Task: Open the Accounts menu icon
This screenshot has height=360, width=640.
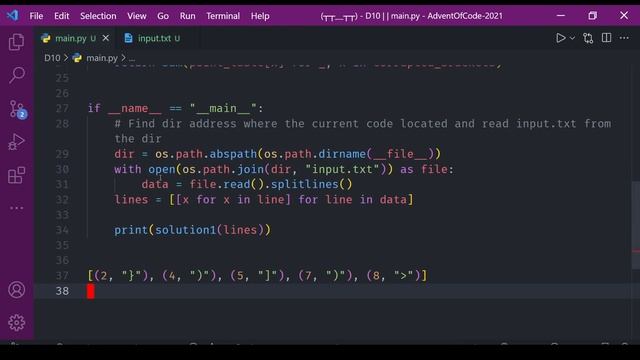Action: point(16,290)
